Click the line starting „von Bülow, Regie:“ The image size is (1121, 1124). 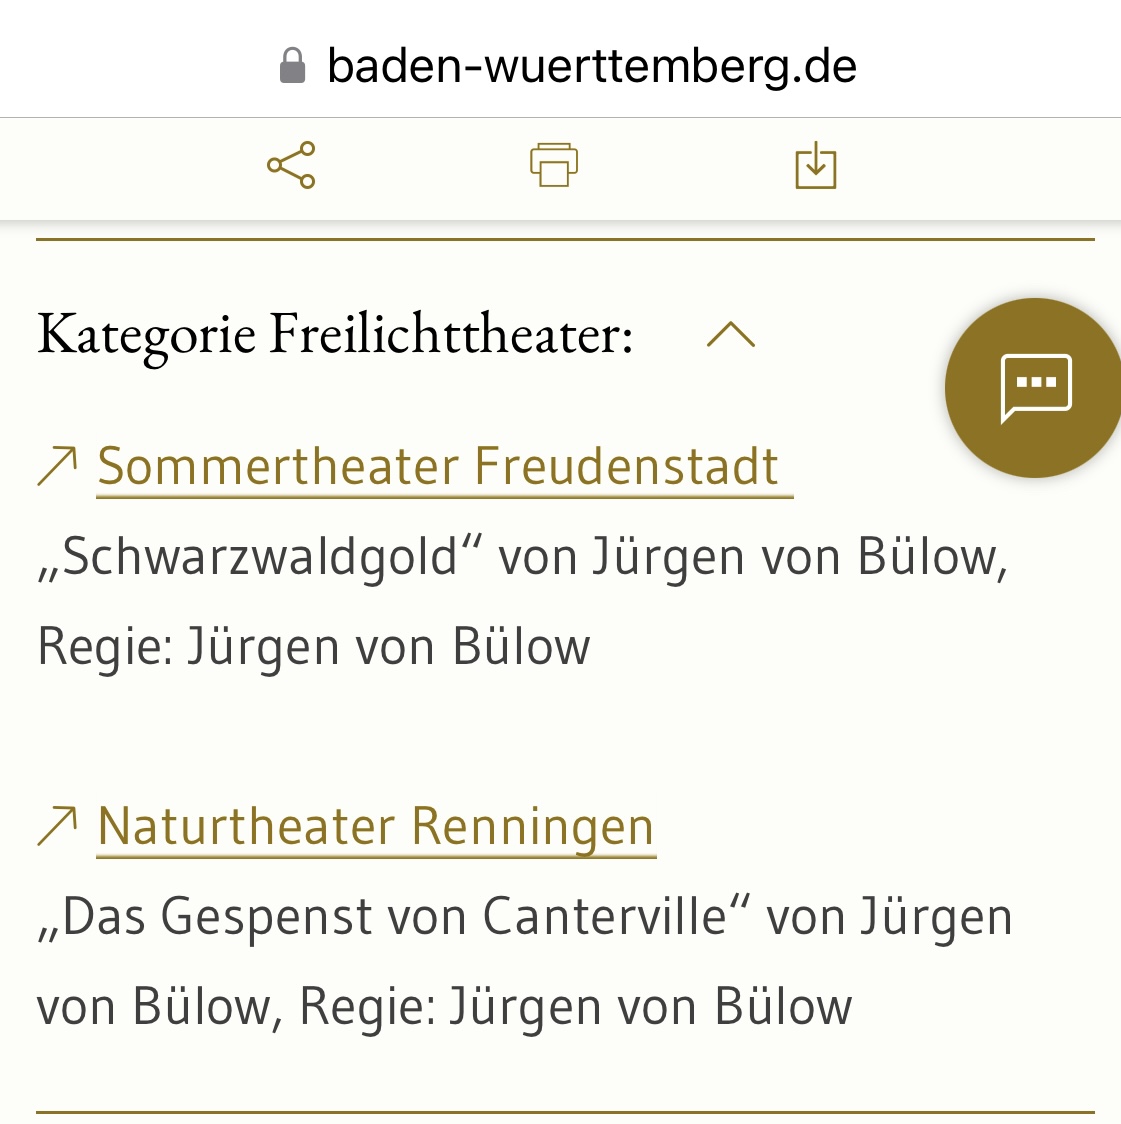click(x=444, y=1006)
